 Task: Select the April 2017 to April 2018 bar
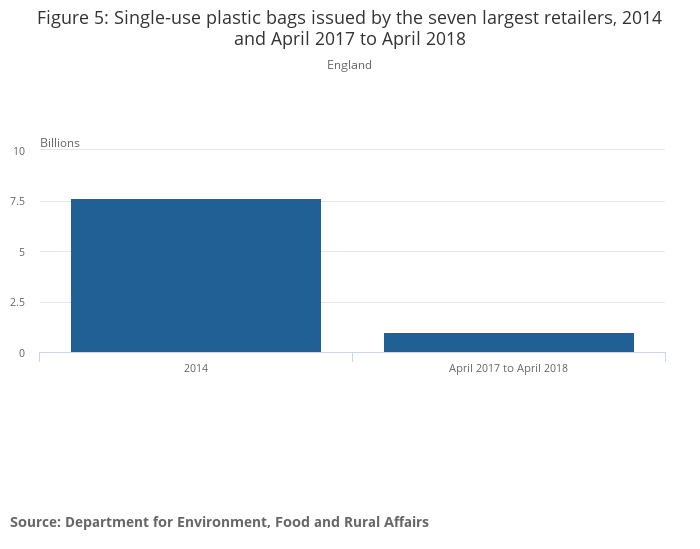click(x=508, y=342)
